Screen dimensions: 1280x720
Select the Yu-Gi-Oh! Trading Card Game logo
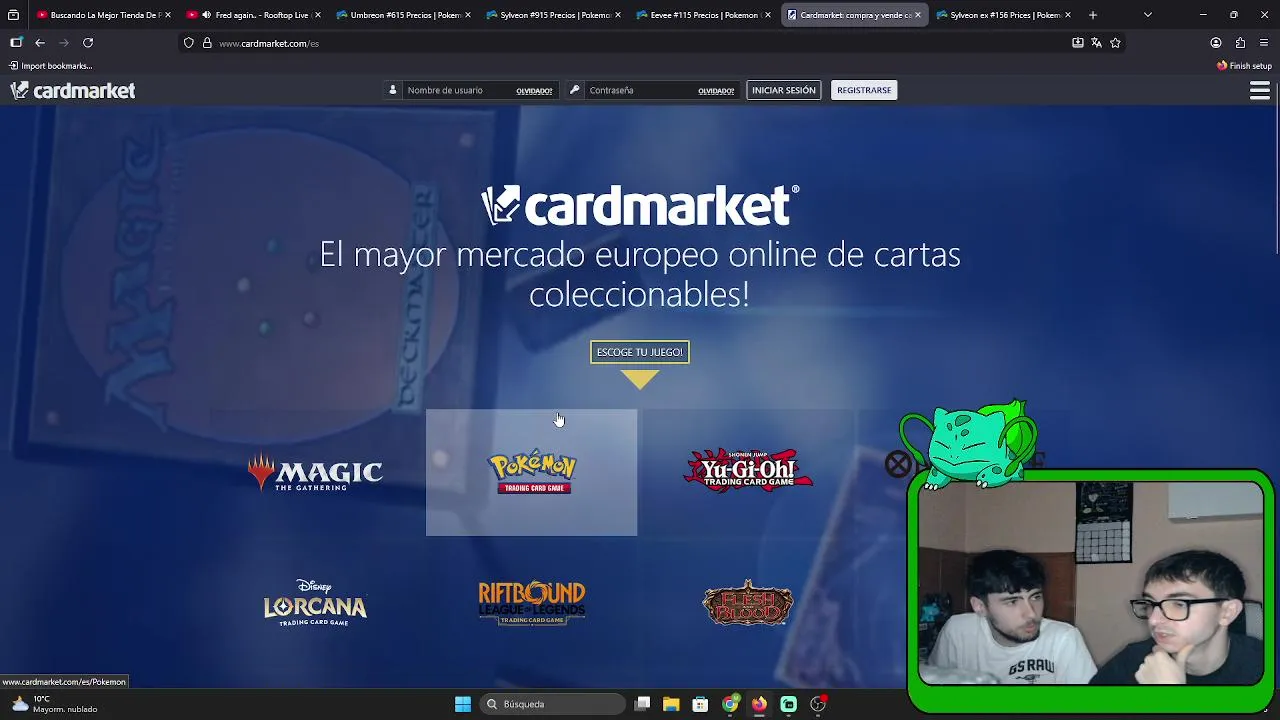click(748, 470)
